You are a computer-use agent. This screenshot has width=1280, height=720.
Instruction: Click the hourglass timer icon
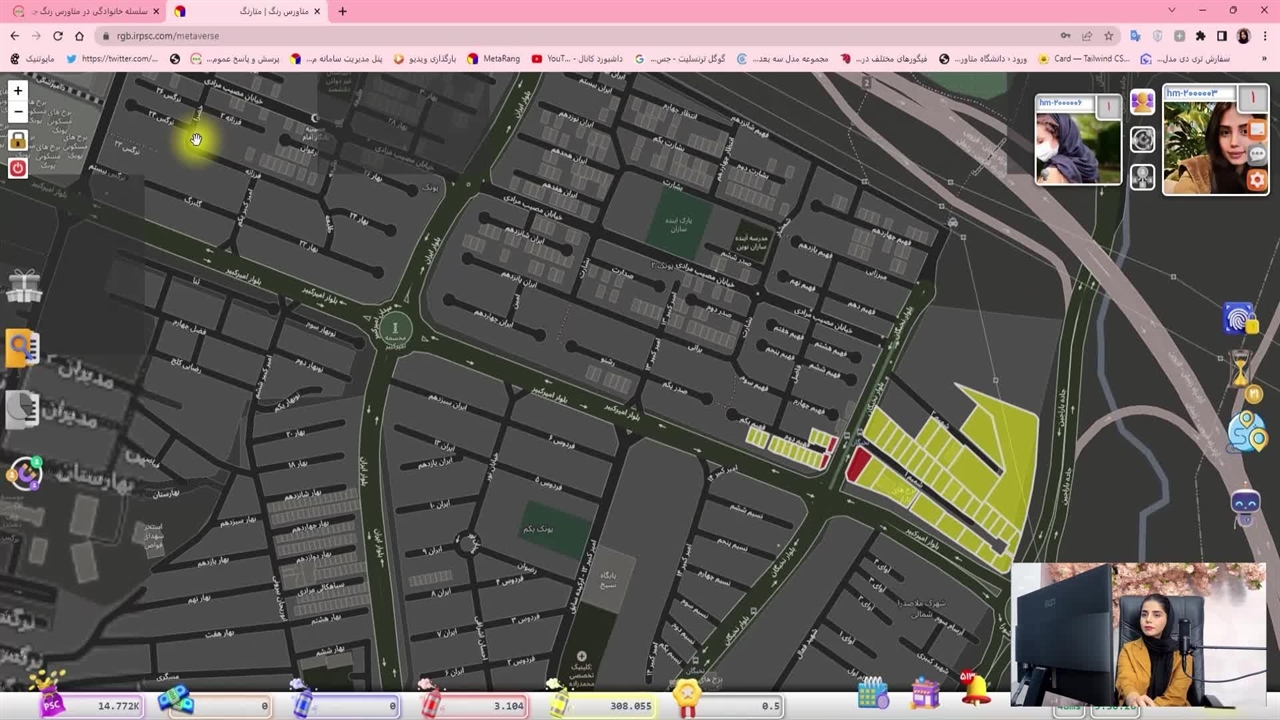pyautogui.click(x=1241, y=369)
